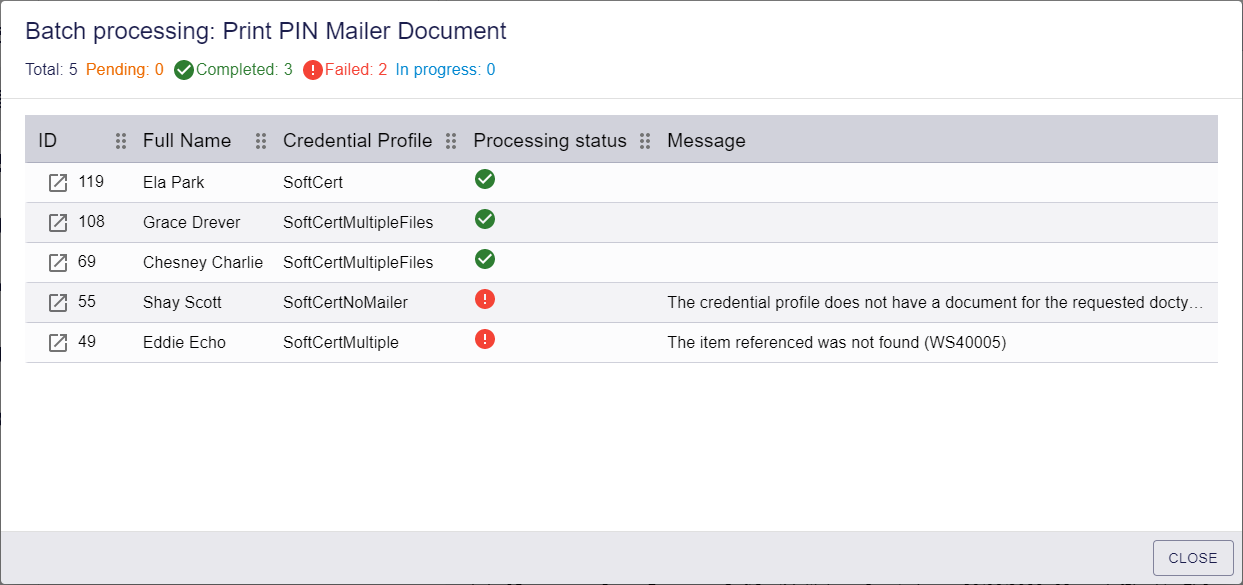Open record 49 via its open-link icon
Image resolution: width=1243 pixels, height=585 pixels.
(58, 343)
